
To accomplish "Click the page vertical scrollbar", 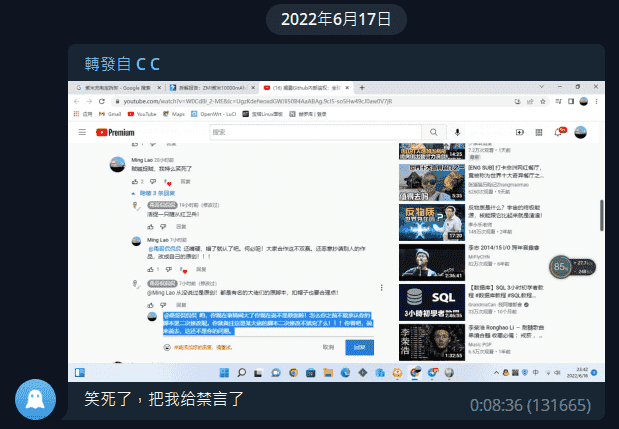I will pos(601,215).
